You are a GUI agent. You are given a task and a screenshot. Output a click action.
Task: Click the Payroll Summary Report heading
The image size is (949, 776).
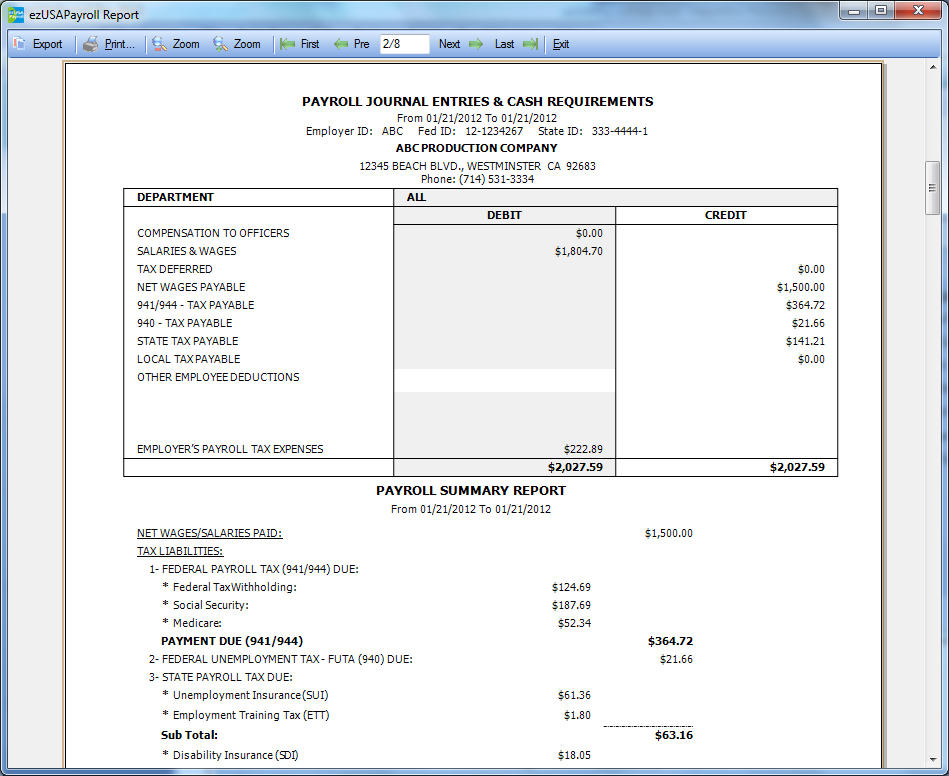470,491
